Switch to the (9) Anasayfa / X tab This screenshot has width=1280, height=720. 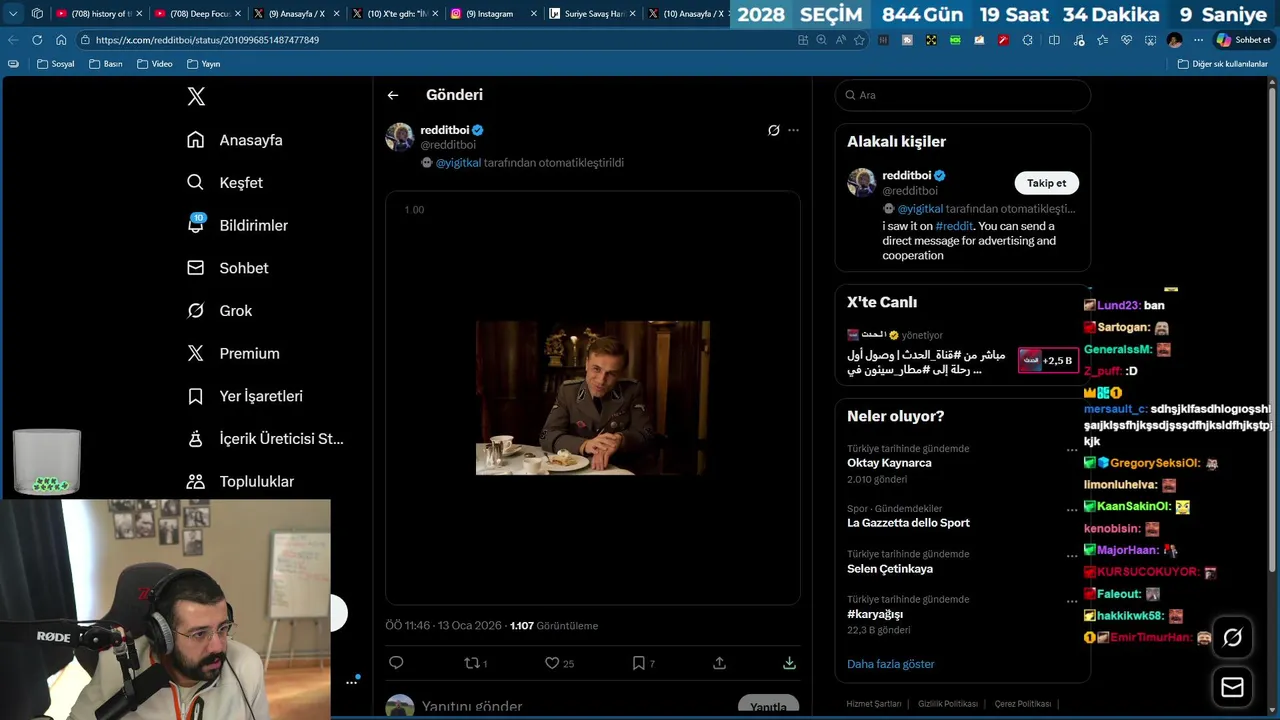295,14
